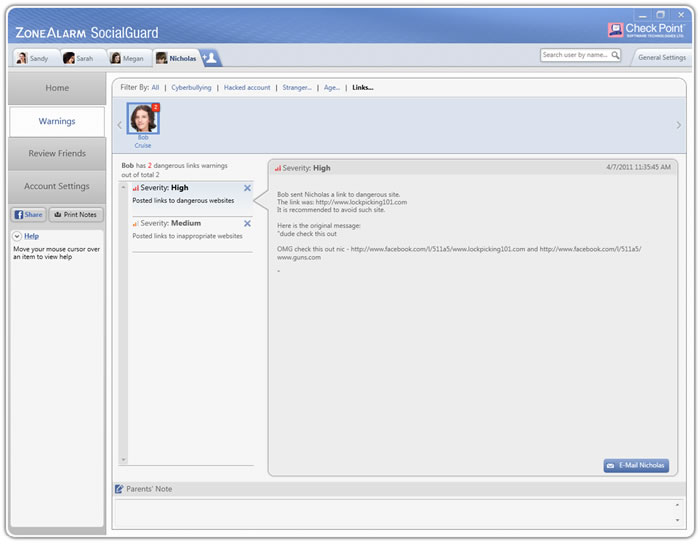This screenshot has height=545, width=700.
Task: Filter warnings by Links
Action: (x=362, y=87)
